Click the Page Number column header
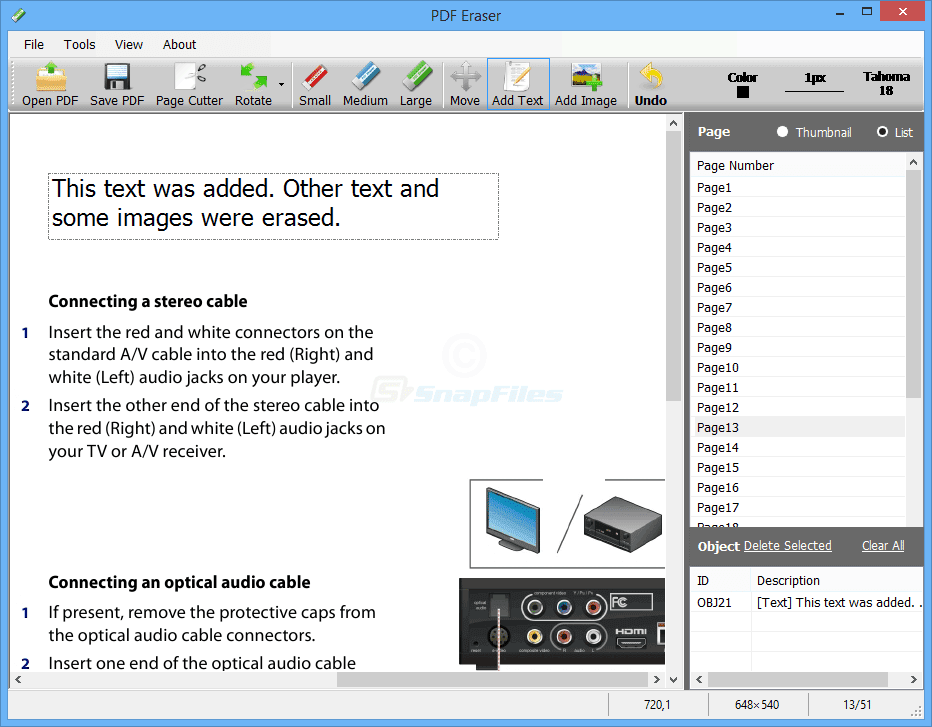 coord(798,166)
